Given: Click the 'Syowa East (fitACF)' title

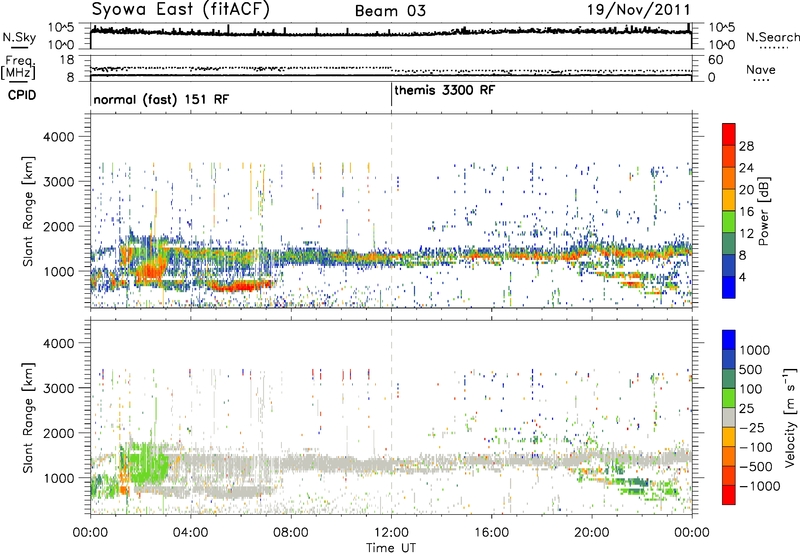Looking at the screenshot, I should [x=181, y=9].
